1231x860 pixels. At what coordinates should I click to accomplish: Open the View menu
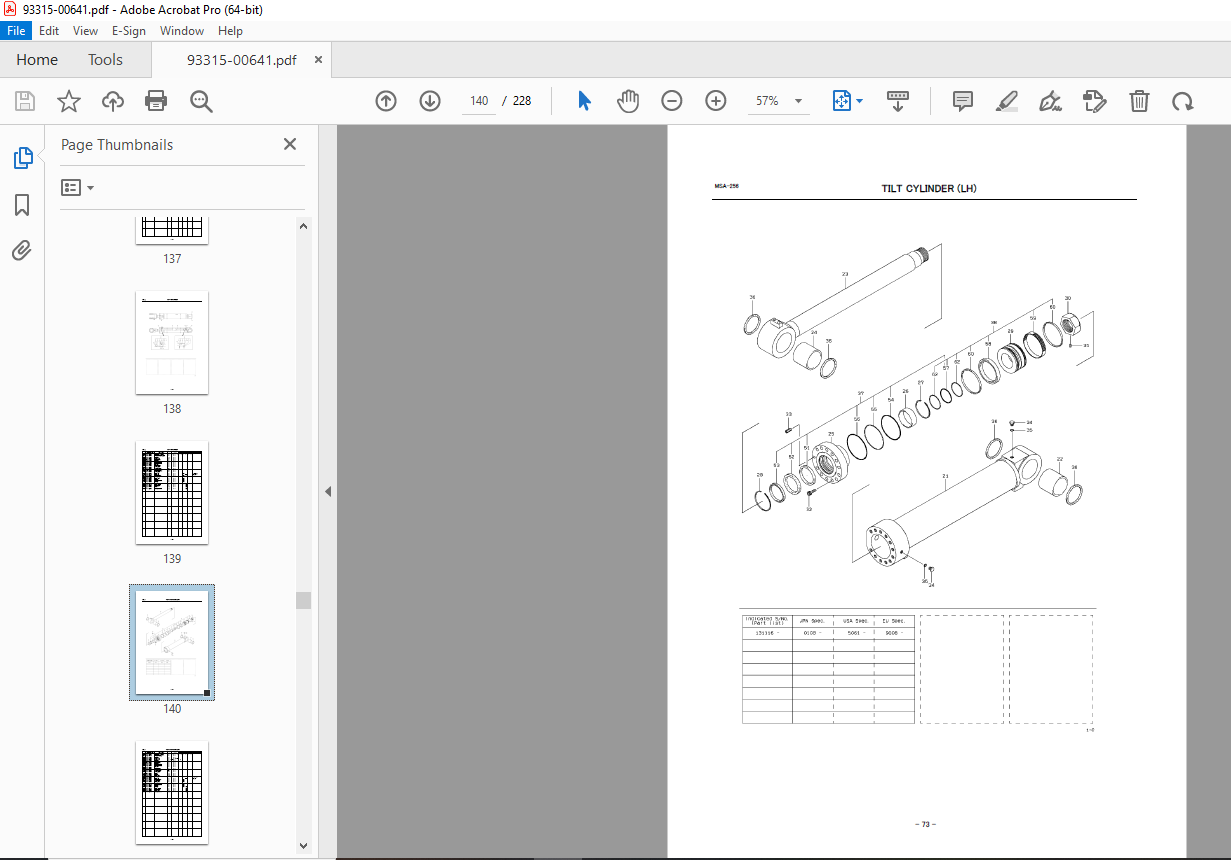click(86, 31)
